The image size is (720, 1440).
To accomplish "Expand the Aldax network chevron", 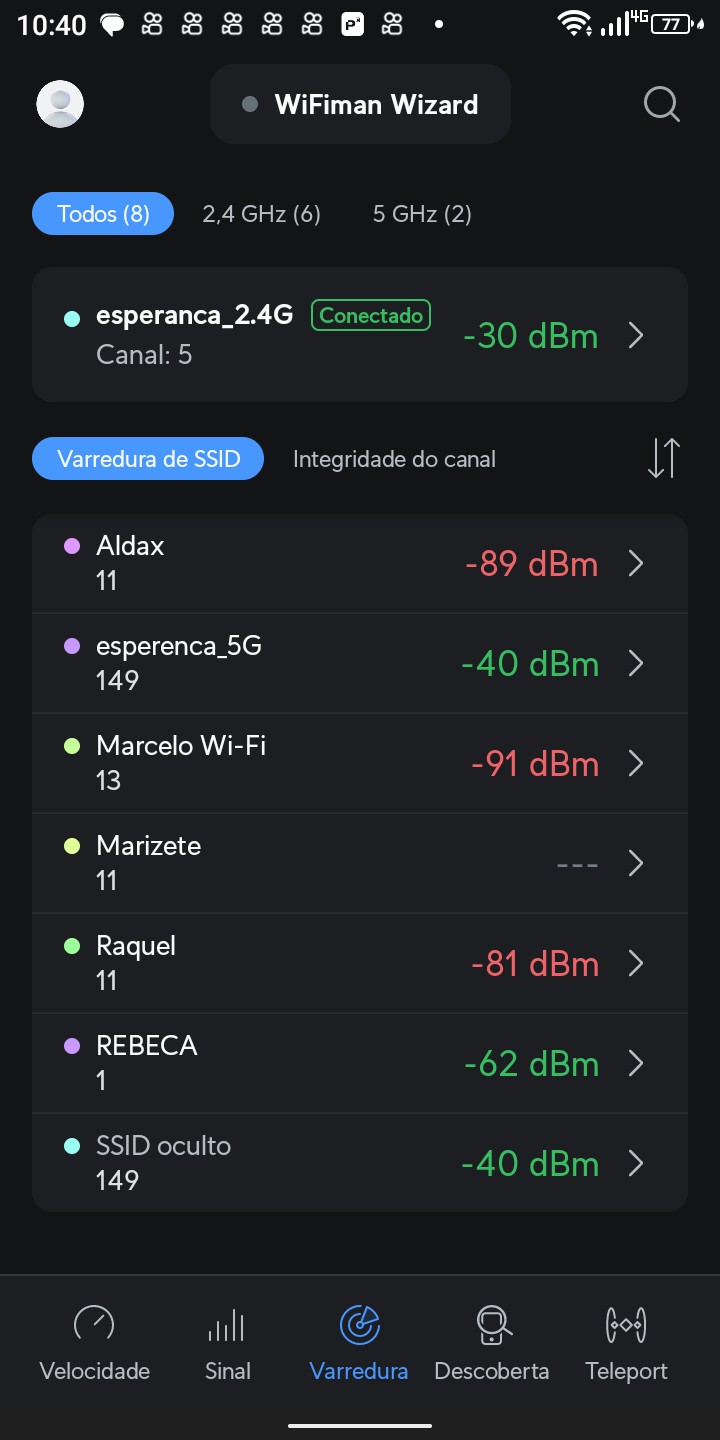I will click(636, 564).
